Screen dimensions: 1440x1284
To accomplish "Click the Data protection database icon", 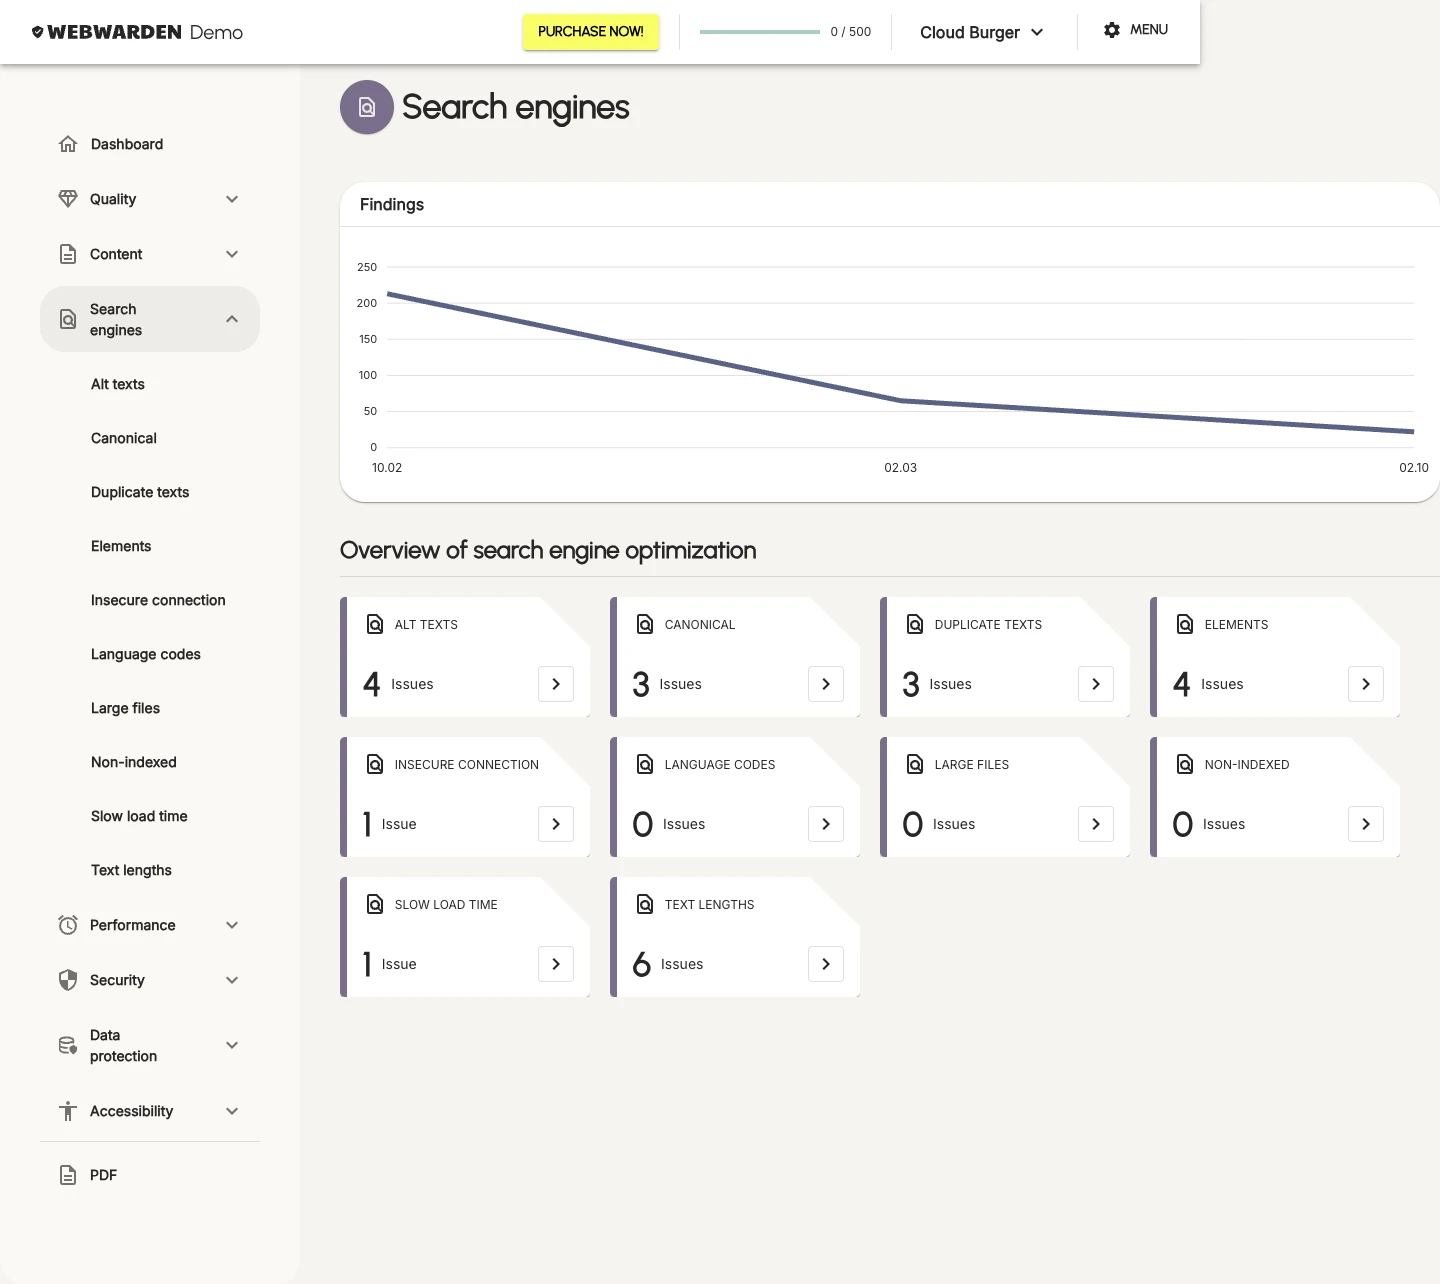I will coord(68,1045).
